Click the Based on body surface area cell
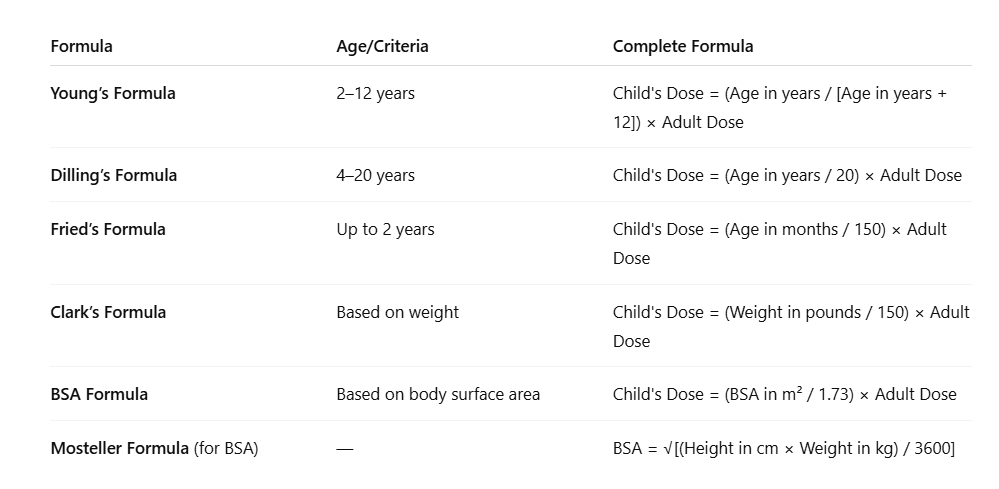The height and width of the screenshot is (489, 999). point(438,394)
